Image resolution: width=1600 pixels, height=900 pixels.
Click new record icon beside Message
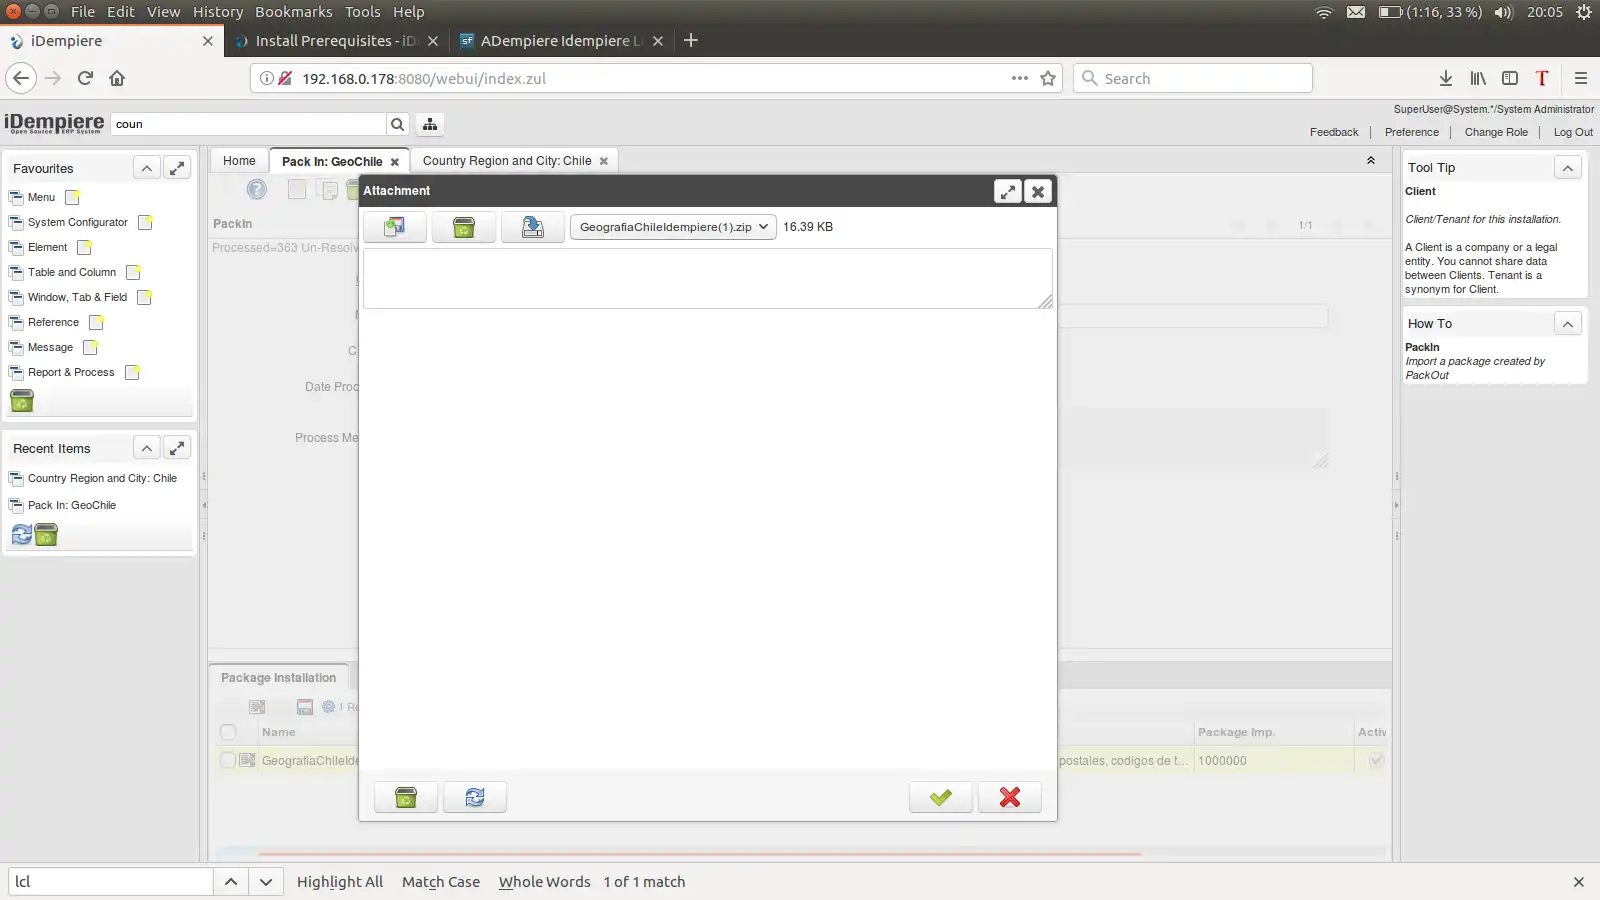(90, 347)
